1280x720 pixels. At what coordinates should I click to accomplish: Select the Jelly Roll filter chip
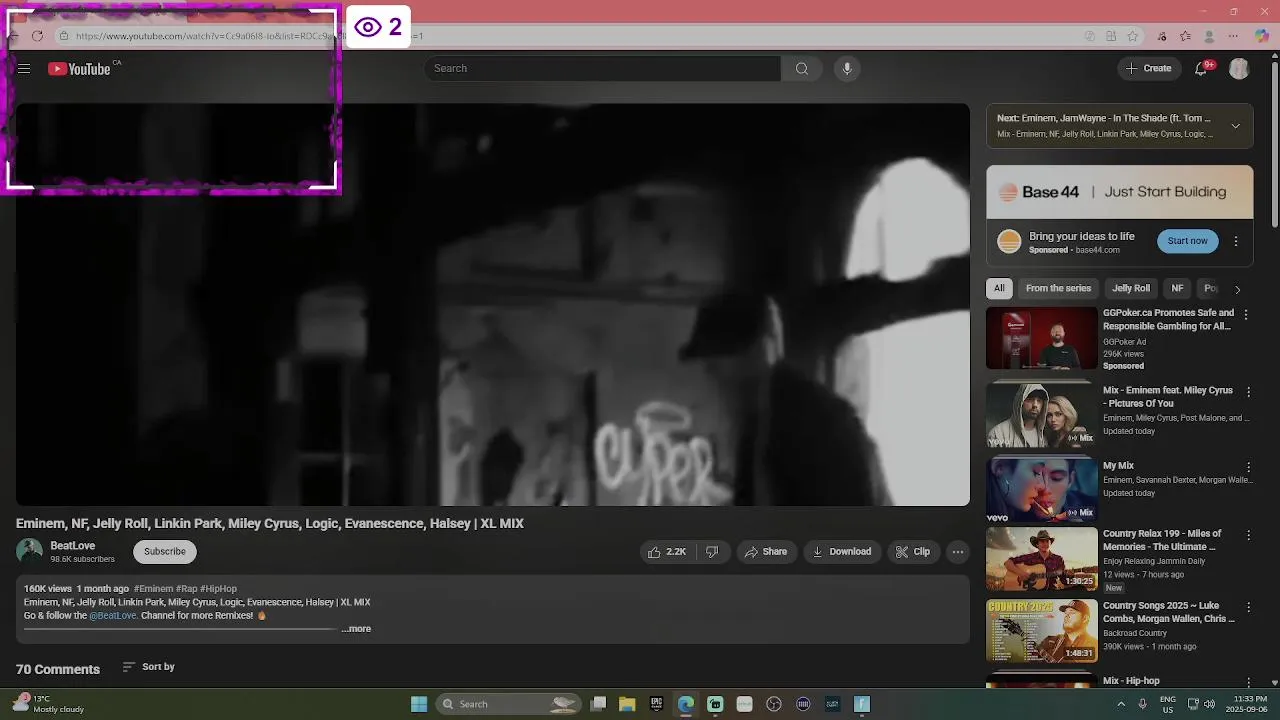[x=1131, y=288]
